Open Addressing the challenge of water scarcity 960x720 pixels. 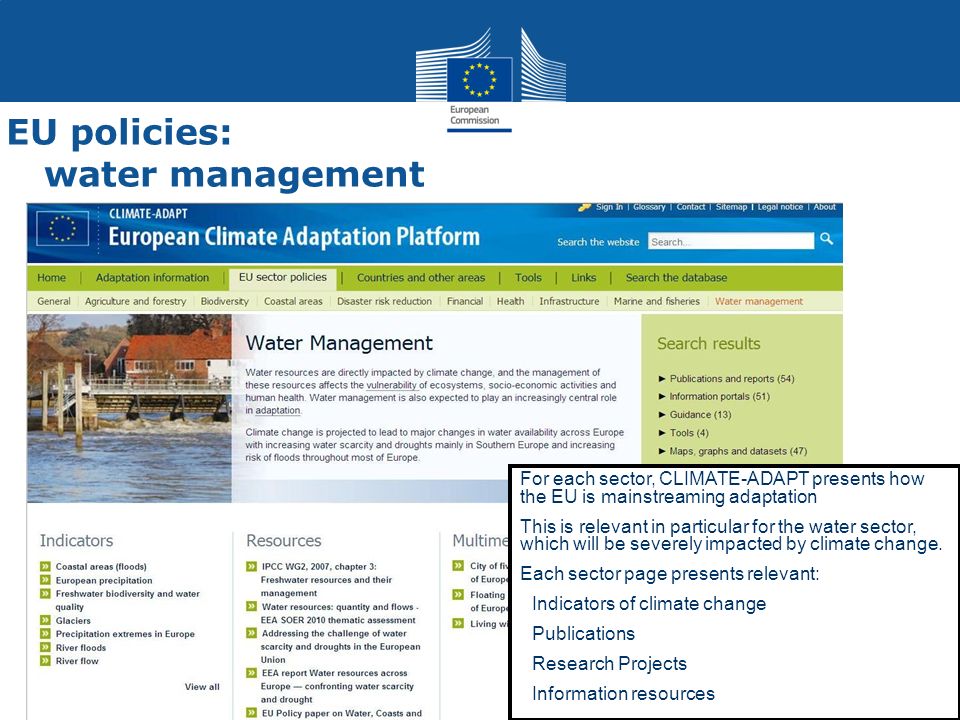coord(340,647)
